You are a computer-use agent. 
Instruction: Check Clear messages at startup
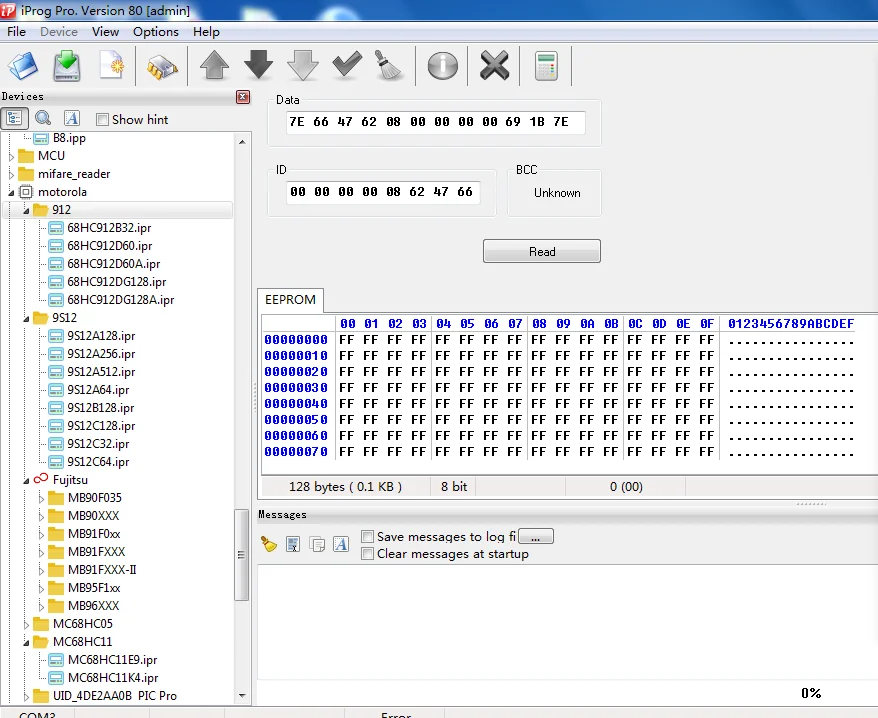click(367, 554)
